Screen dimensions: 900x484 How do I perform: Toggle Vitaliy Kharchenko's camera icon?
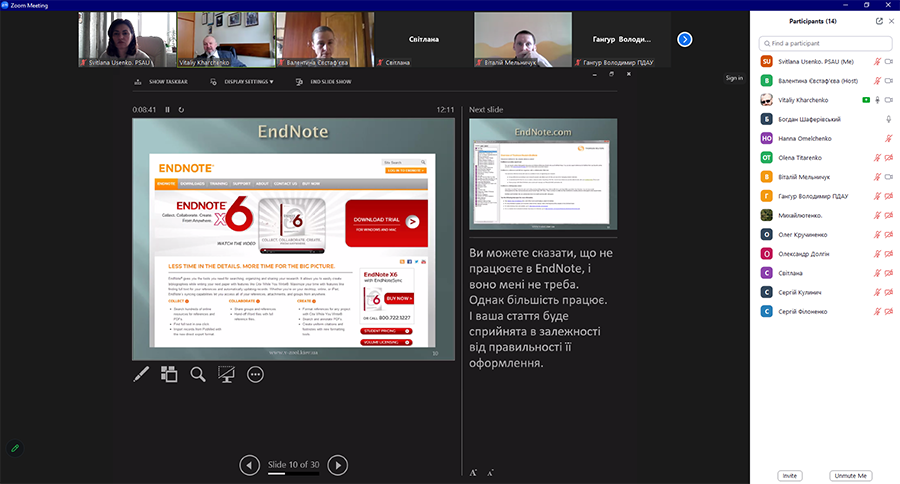[889, 100]
